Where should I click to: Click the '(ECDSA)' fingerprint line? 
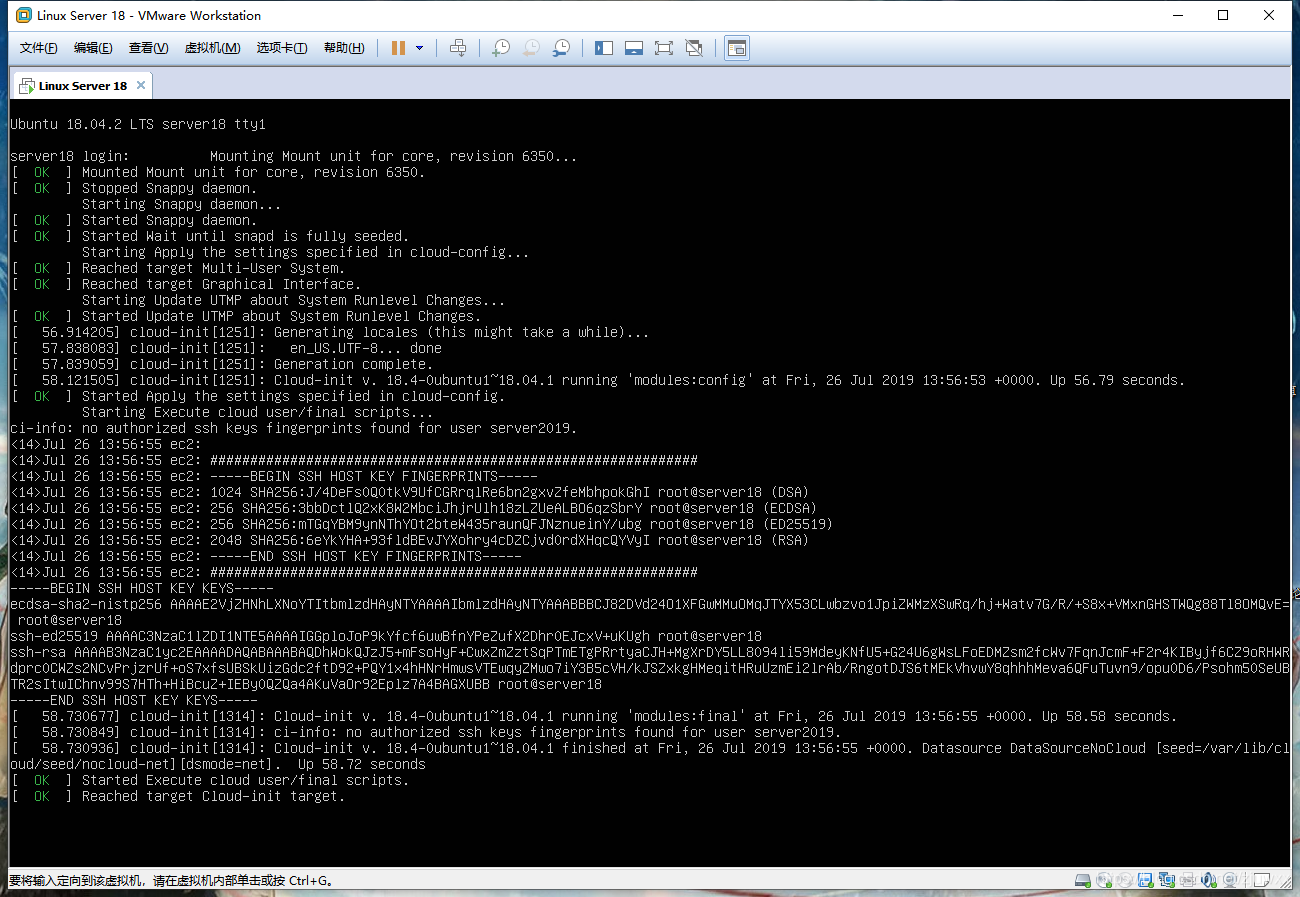click(x=414, y=508)
